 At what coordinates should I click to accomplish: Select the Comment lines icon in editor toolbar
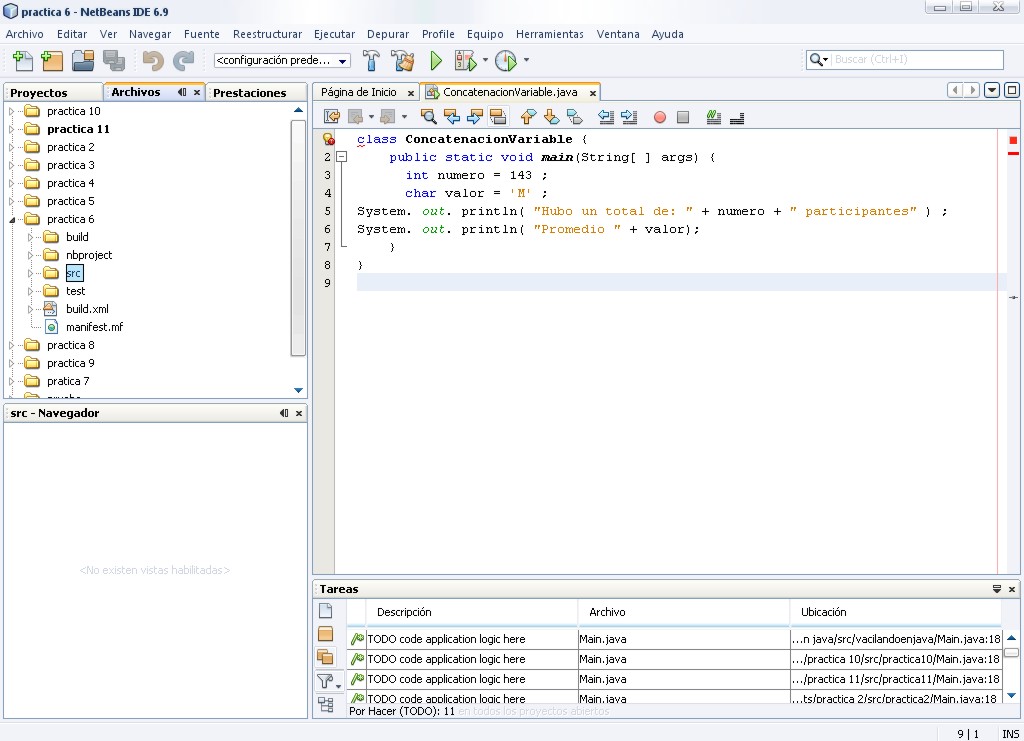[x=712, y=117]
